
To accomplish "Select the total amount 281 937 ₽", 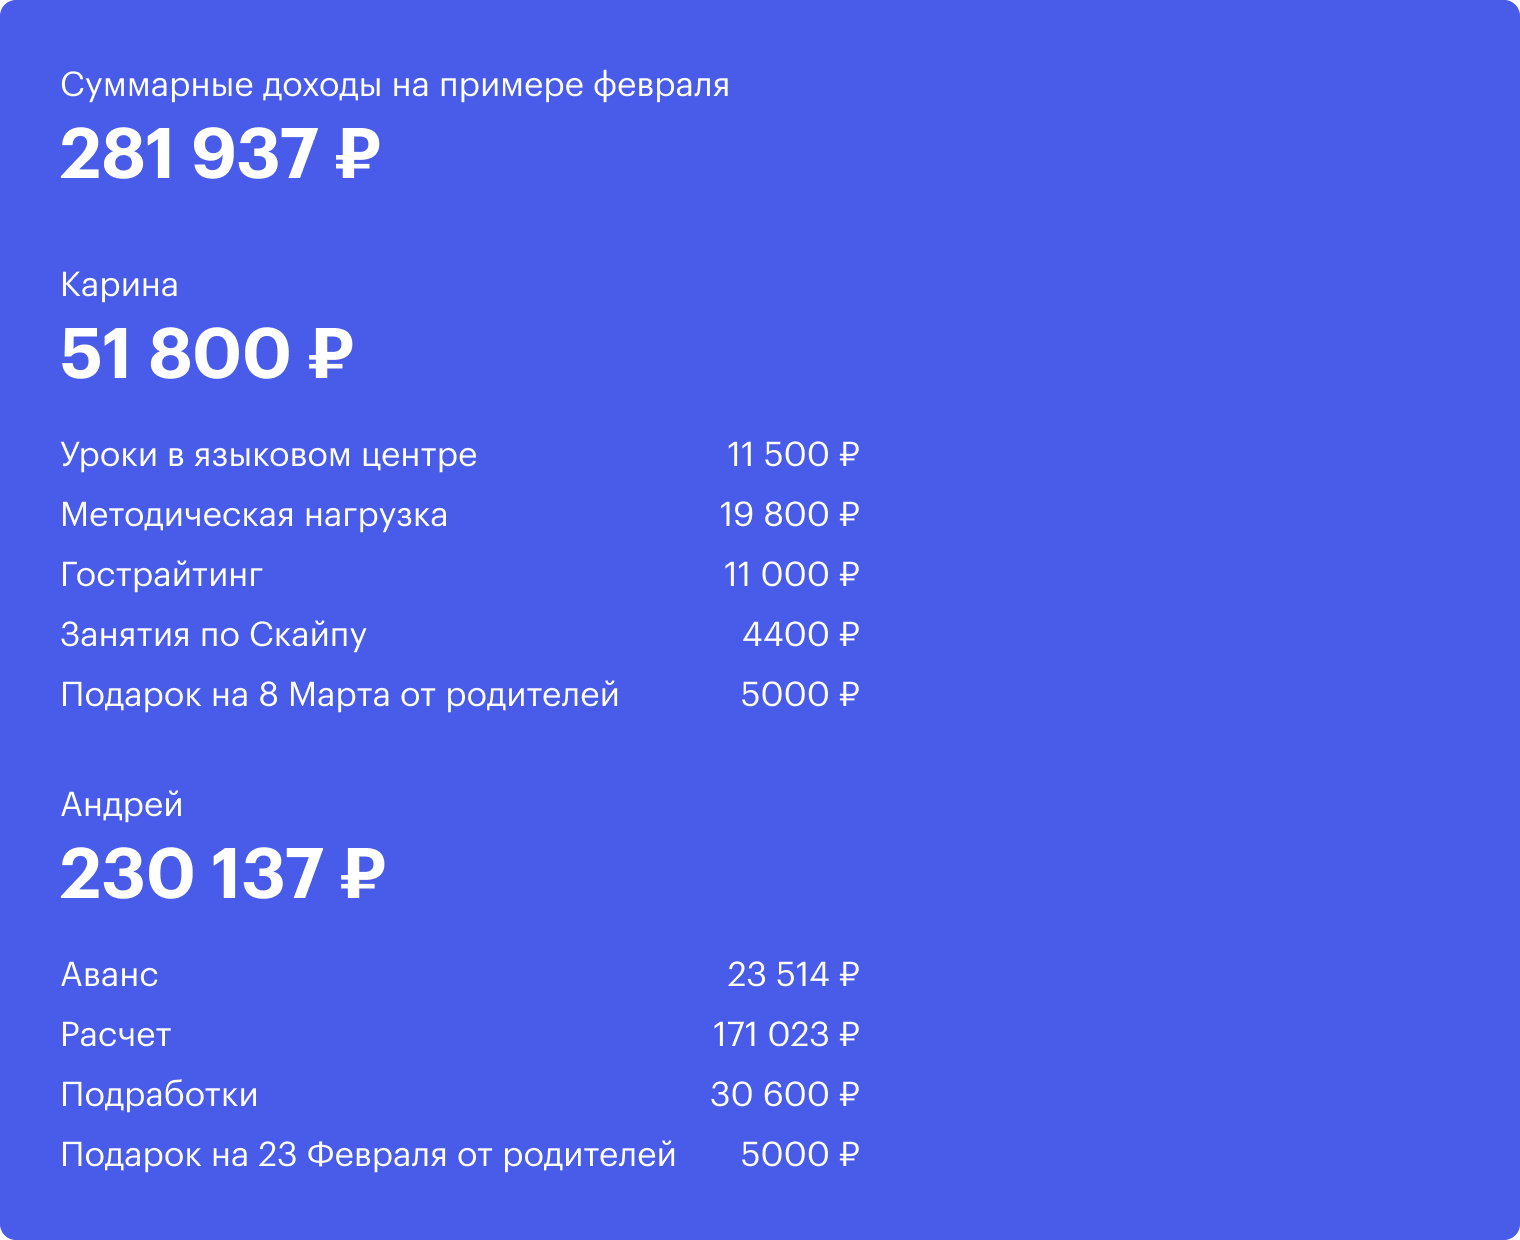I will (x=220, y=154).
